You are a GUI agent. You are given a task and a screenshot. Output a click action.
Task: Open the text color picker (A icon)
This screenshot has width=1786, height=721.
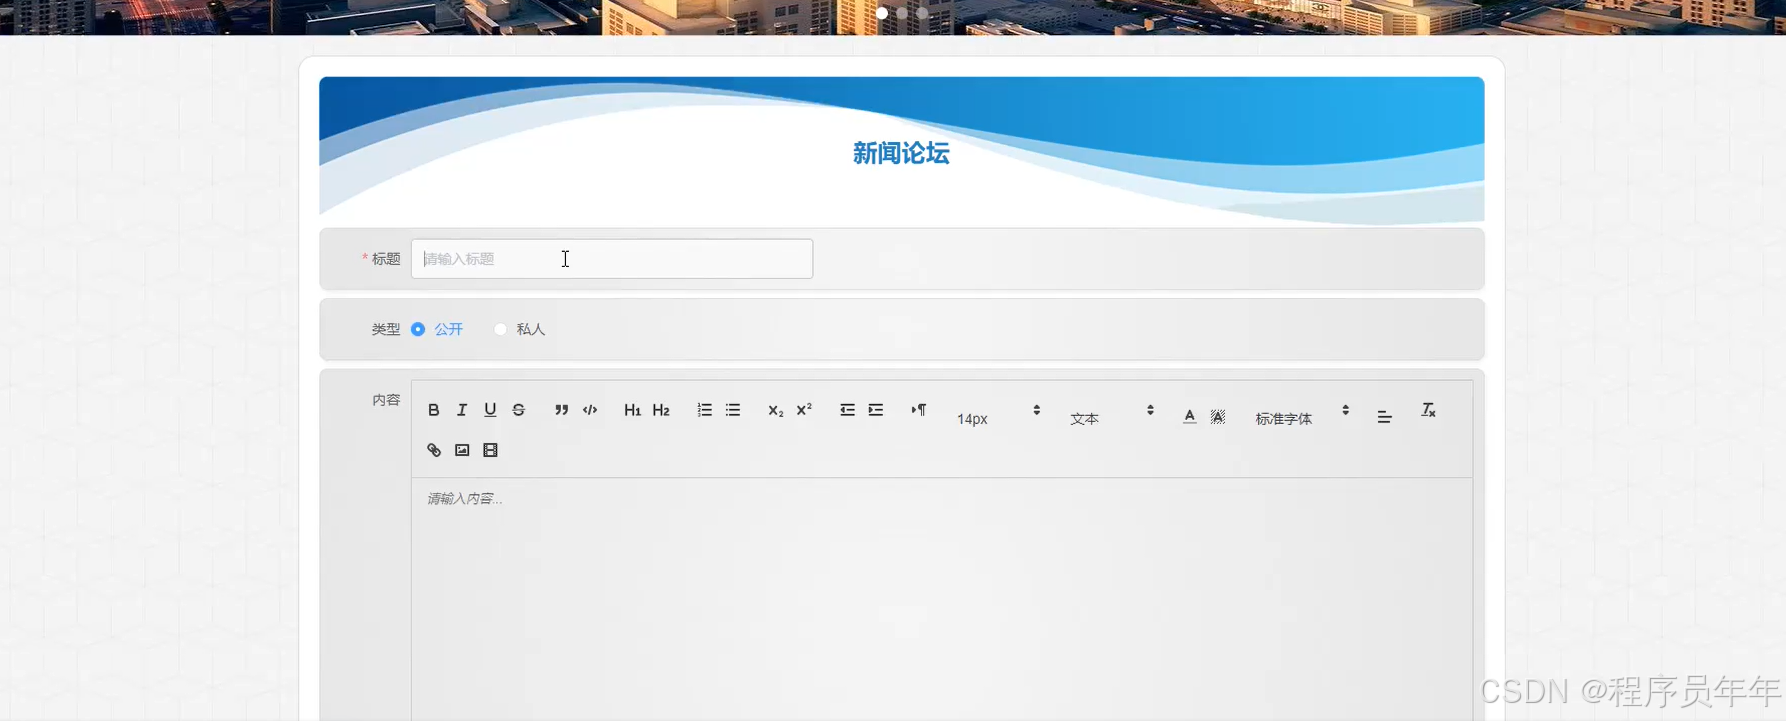(1189, 417)
